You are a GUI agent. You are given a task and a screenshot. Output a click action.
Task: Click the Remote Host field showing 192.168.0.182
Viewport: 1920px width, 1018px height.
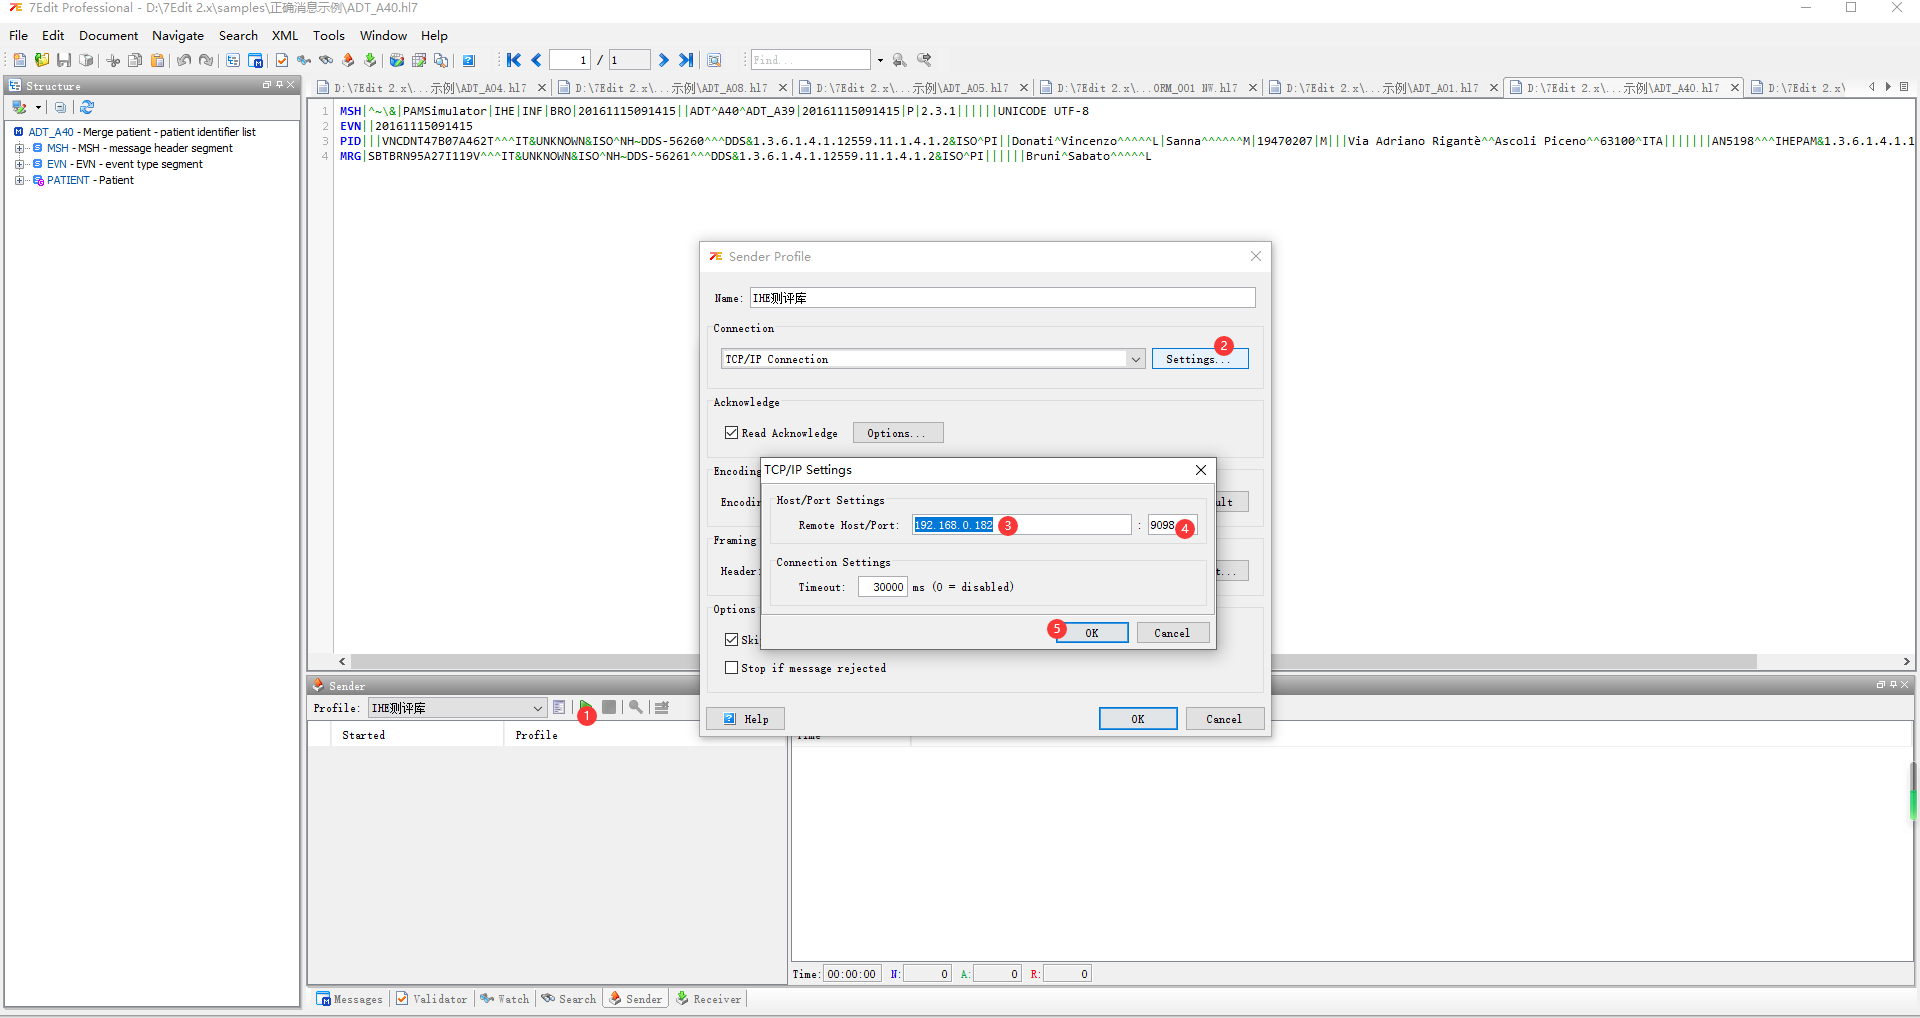pyautogui.click(x=1021, y=525)
